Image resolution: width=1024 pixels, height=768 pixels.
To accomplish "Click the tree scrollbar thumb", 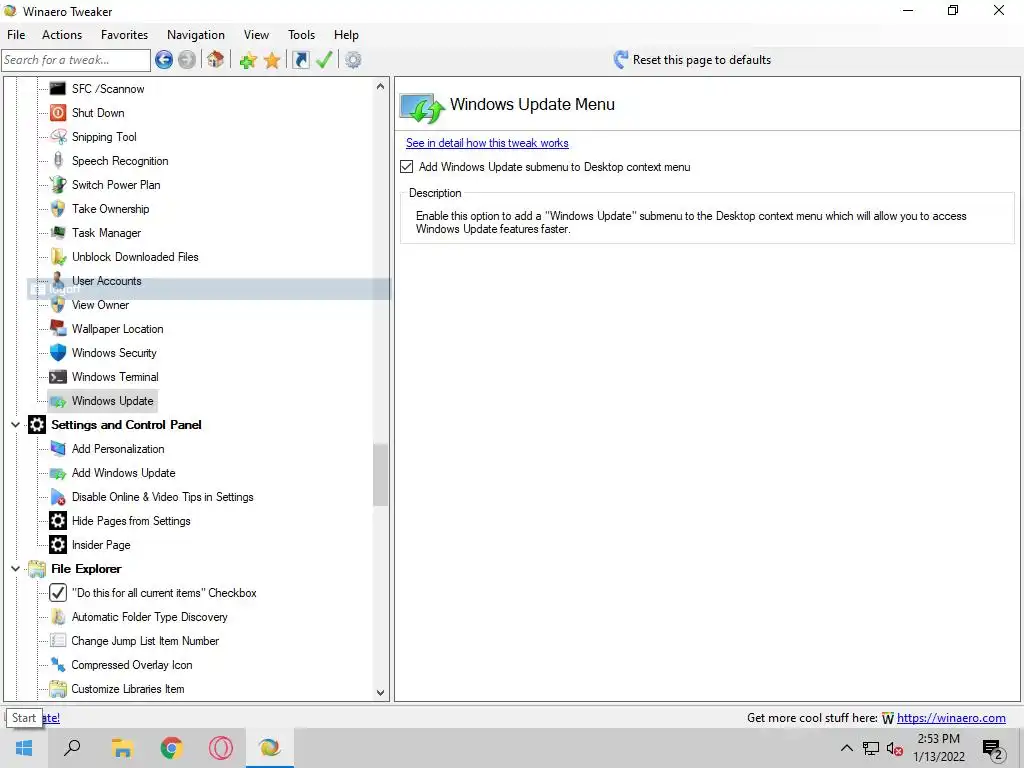I will (x=380, y=475).
